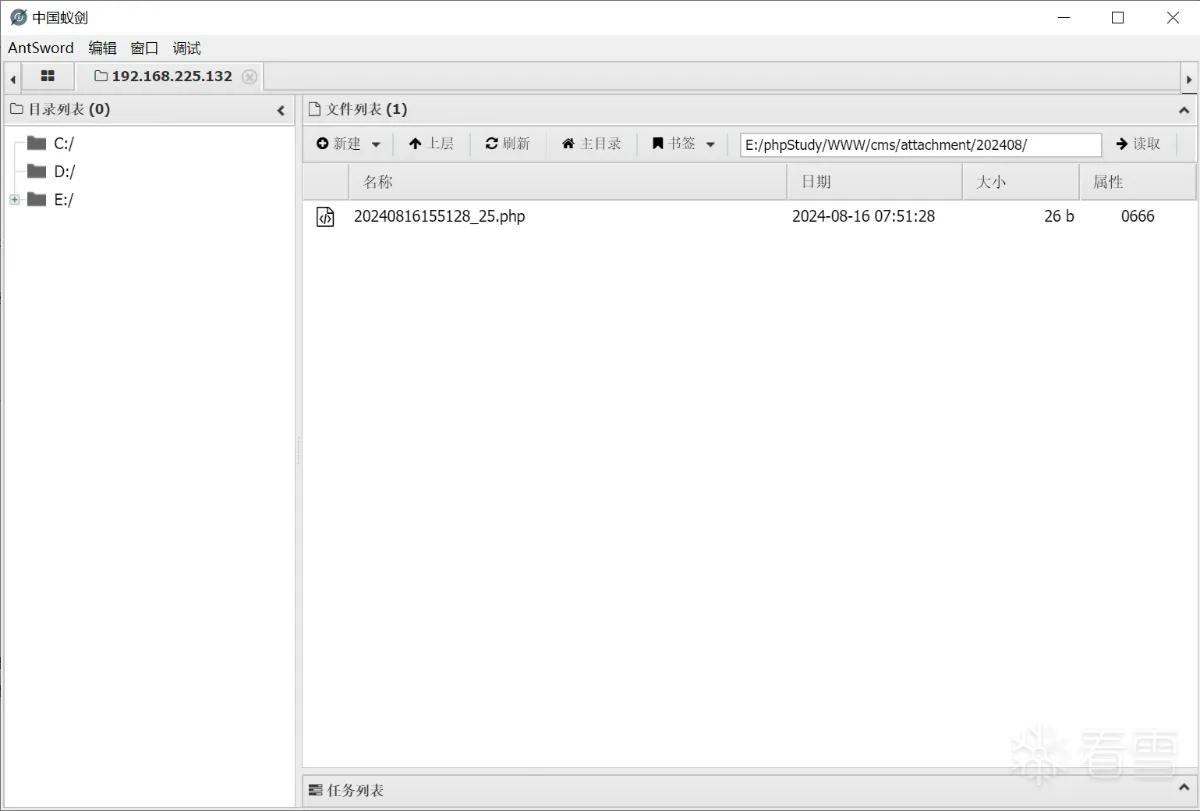Open the AntSword menu
Image resolution: width=1200 pixels, height=811 pixels.
[x=41, y=48]
